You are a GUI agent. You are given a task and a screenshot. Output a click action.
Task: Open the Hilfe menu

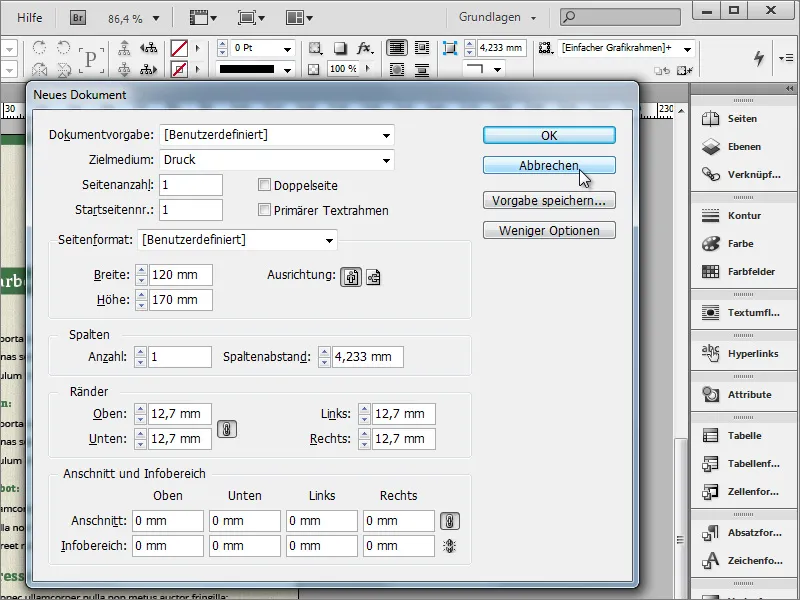pos(30,18)
